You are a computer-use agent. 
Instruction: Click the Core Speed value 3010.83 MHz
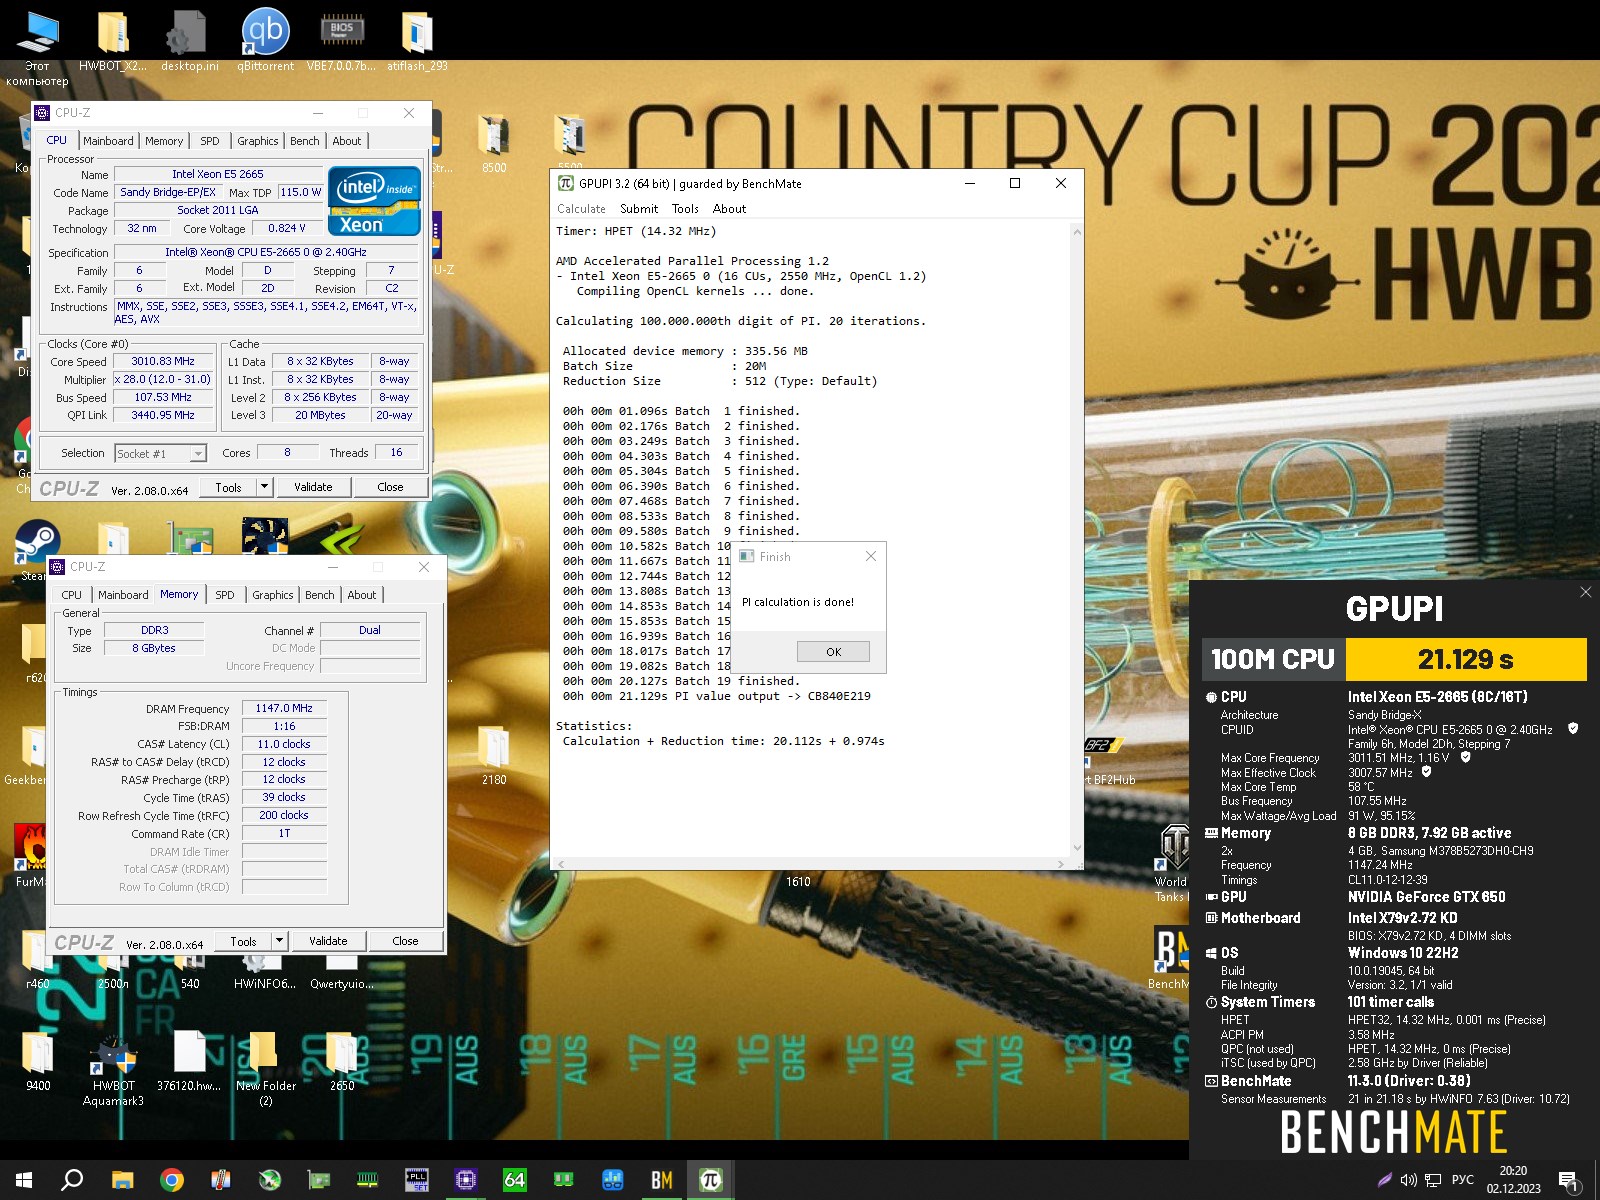click(163, 361)
